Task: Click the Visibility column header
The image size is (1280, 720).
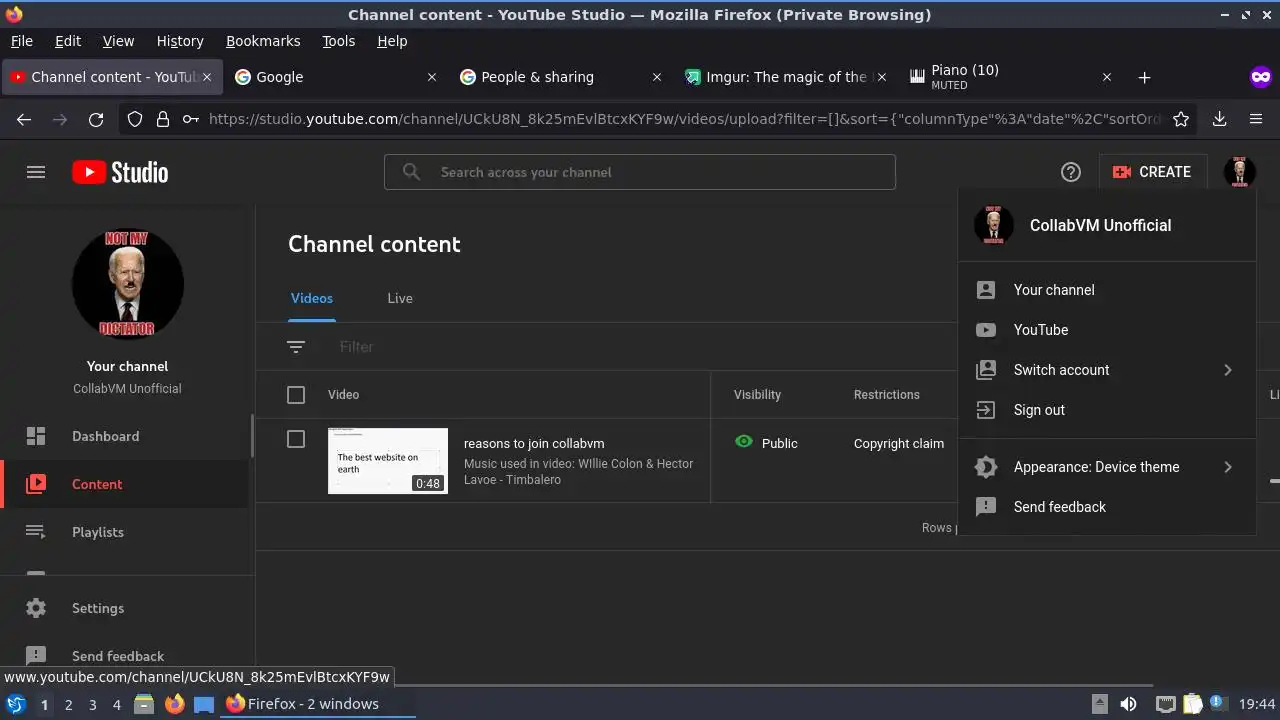Action: pyautogui.click(x=757, y=395)
